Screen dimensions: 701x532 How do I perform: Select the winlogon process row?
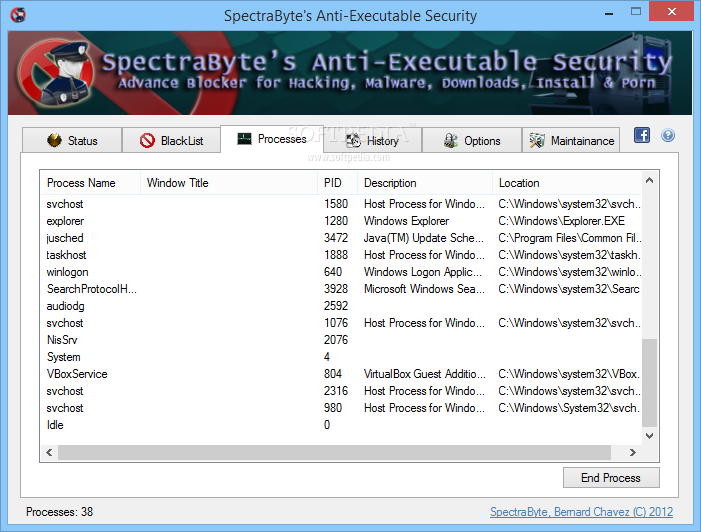(341, 272)
